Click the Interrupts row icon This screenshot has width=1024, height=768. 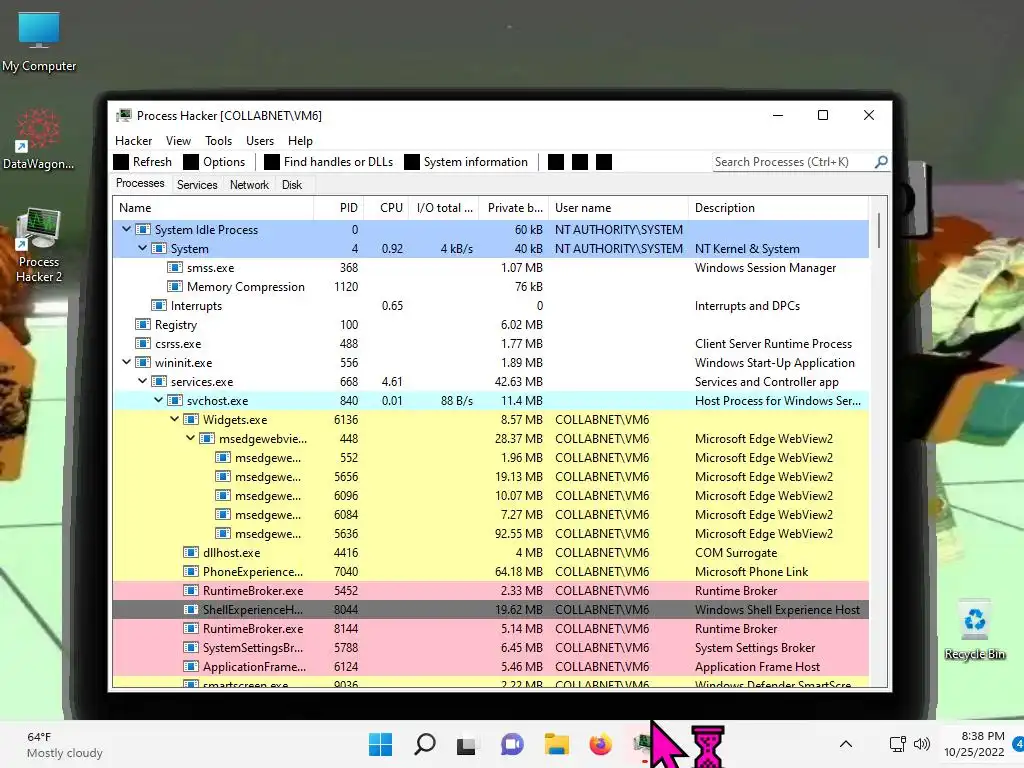click(158, 306)
